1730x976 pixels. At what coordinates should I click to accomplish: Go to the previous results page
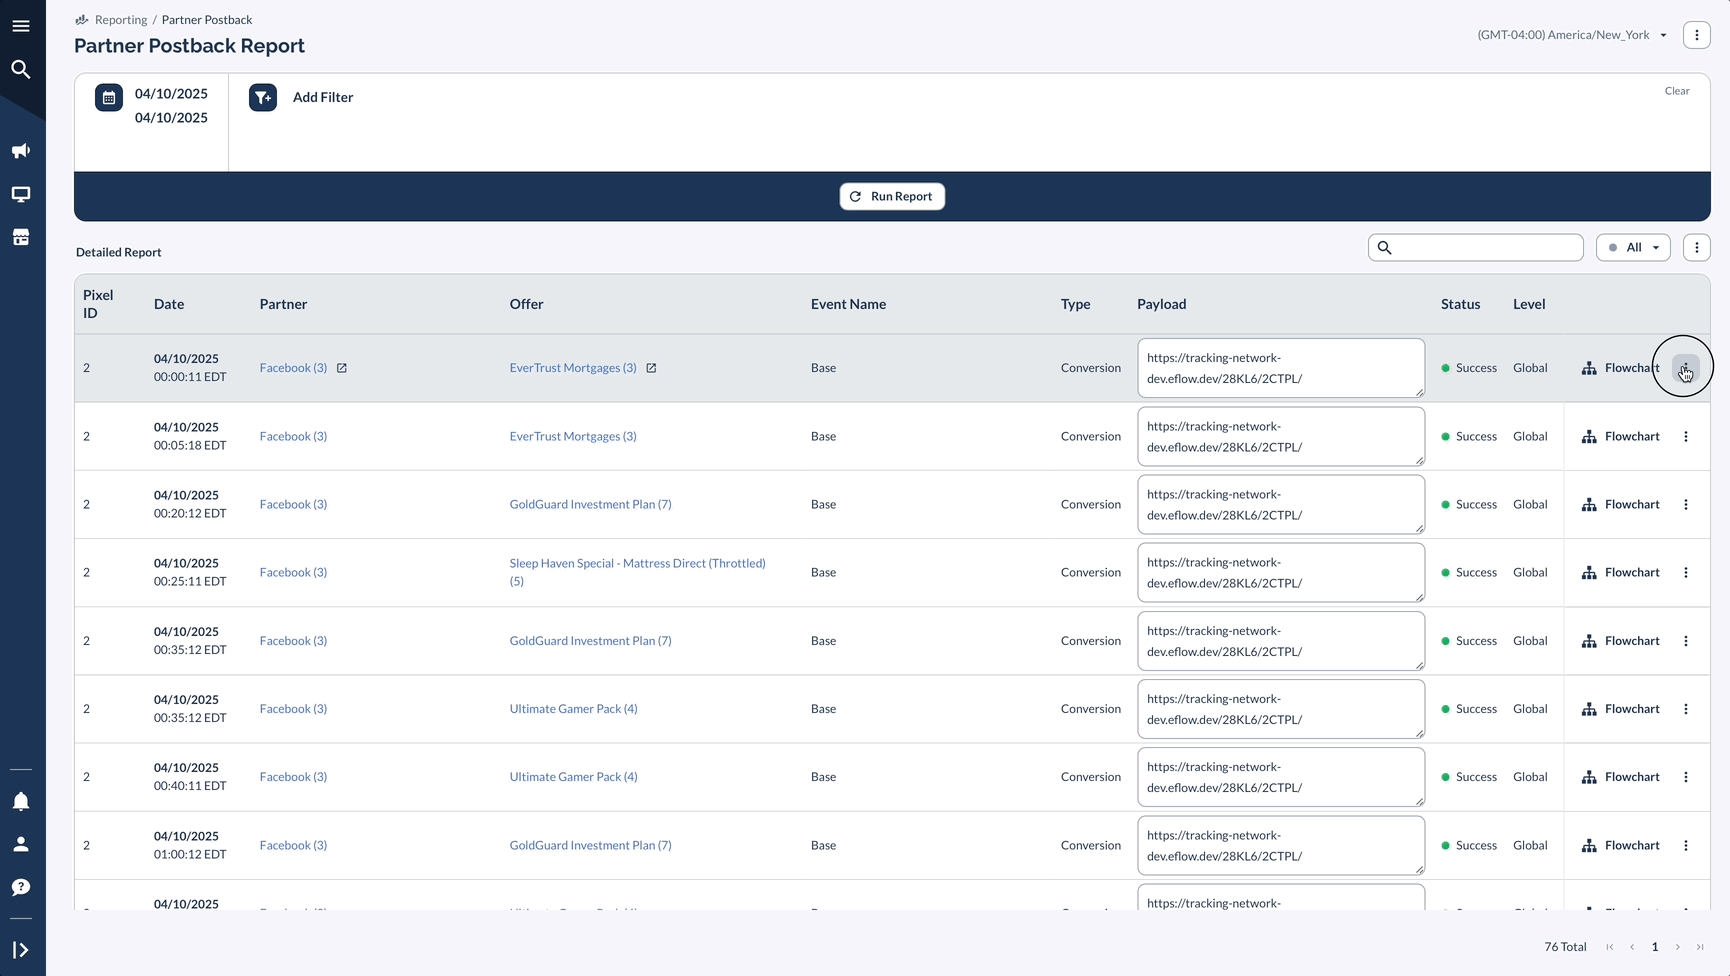click(1632, 947)
